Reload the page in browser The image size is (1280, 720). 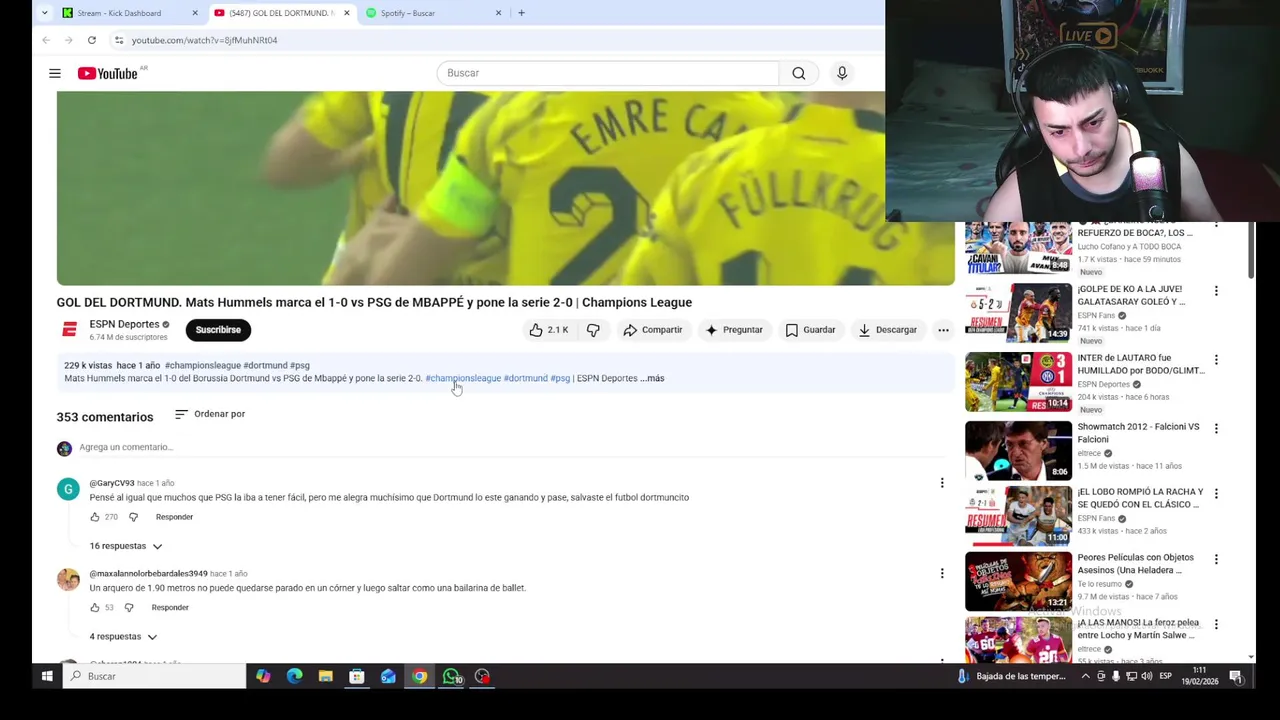point(91,40)
